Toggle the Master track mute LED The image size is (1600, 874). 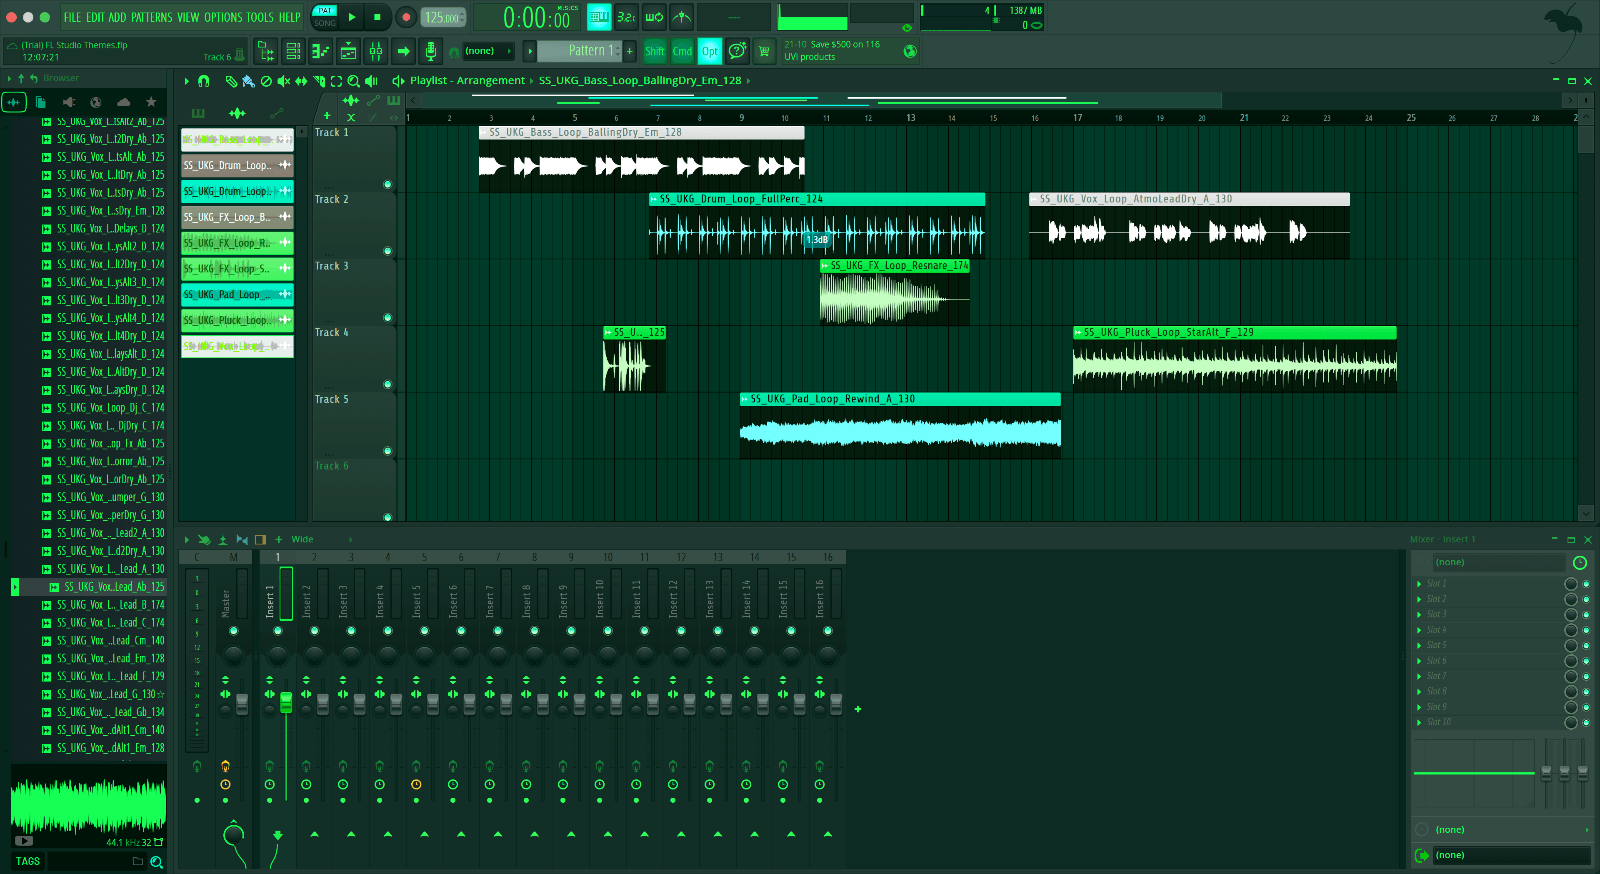pos(234,630)
